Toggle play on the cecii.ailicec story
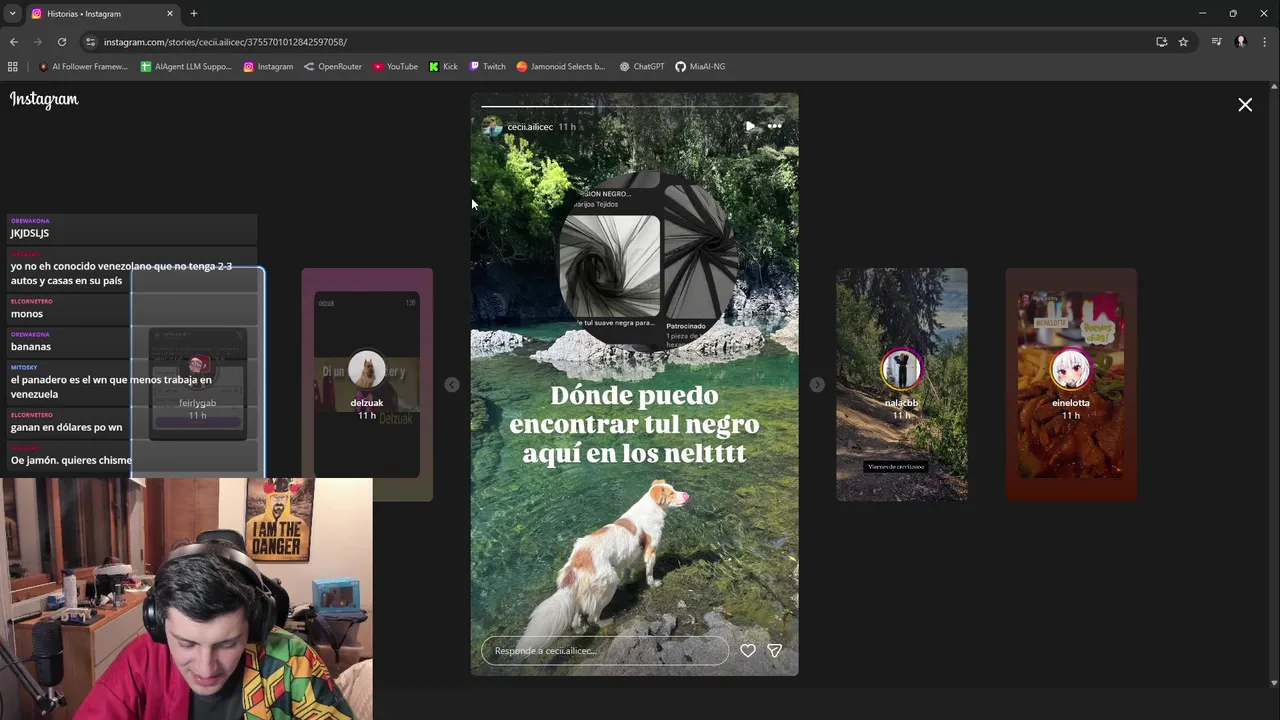 pyautogui.click(x=750, y=126)
